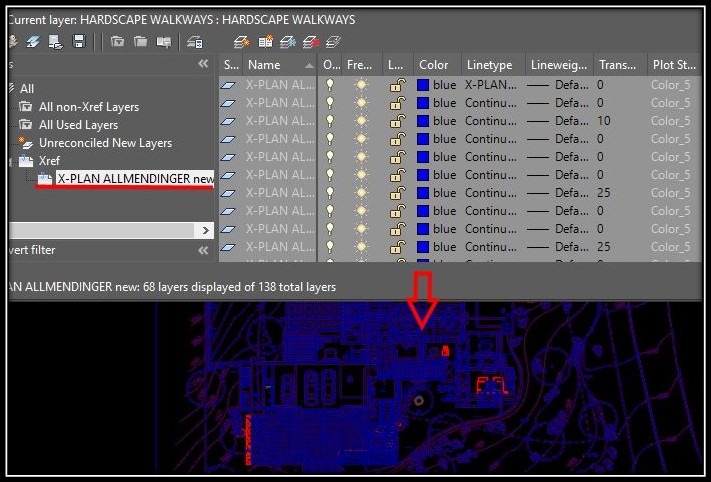711x482 pixels.
Task: Open blue color swatch of transparency 10 row
Action: point(423,121)
